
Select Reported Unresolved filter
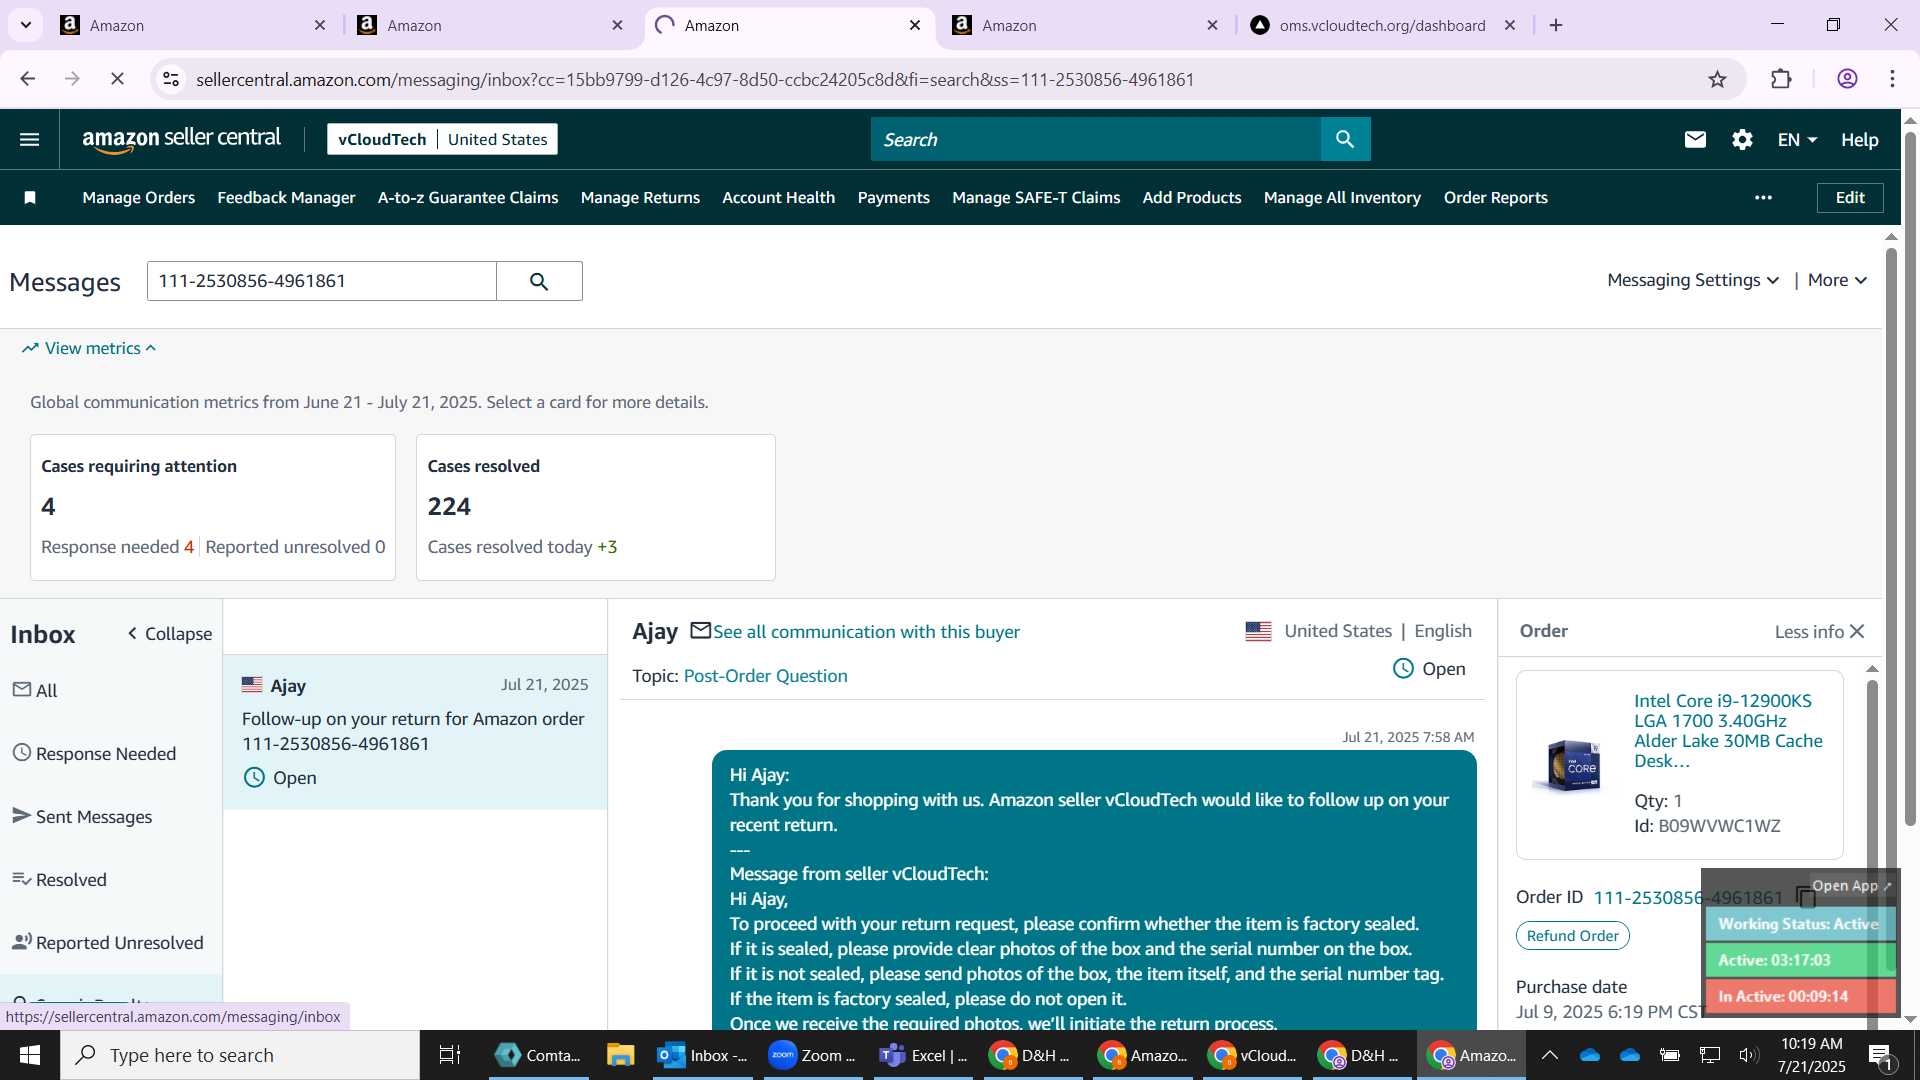point(108,942)
